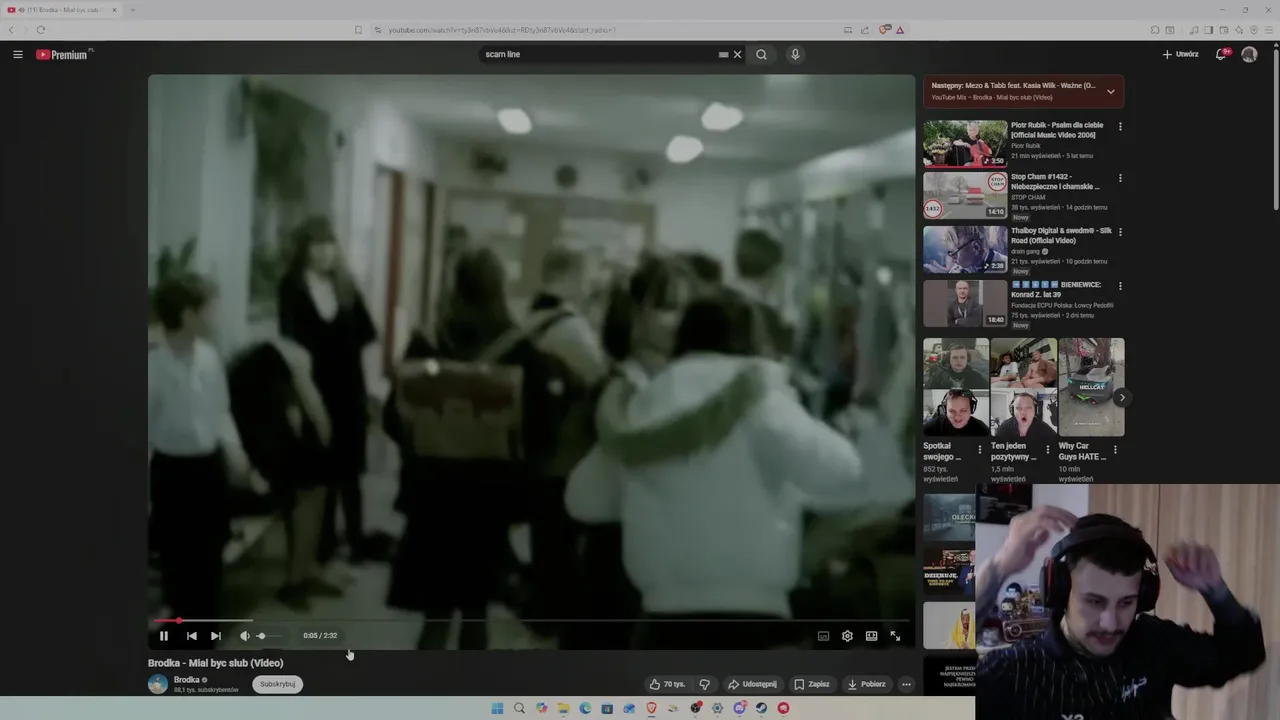
Task: Open Steam from the taskbar
Action: pos(761,708)
